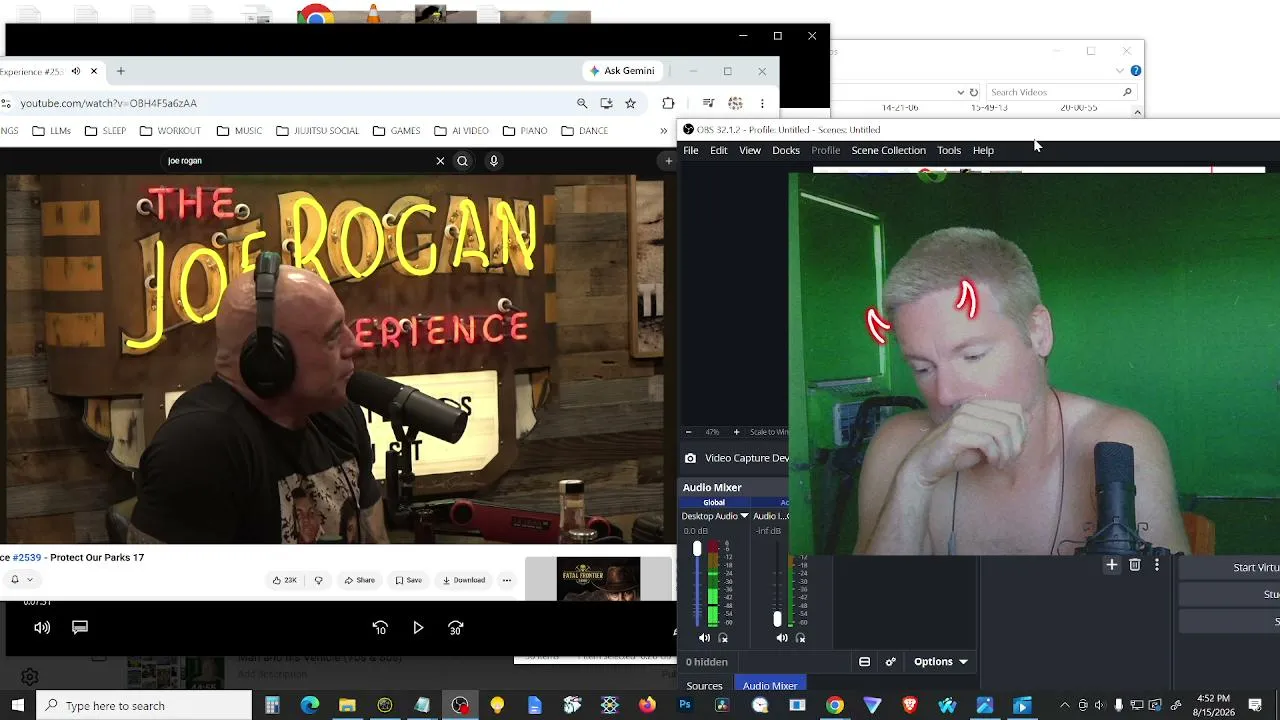Open advanced audio properties gears icon
Viewport: 1280px width, 720px height.
pos(890,662)
